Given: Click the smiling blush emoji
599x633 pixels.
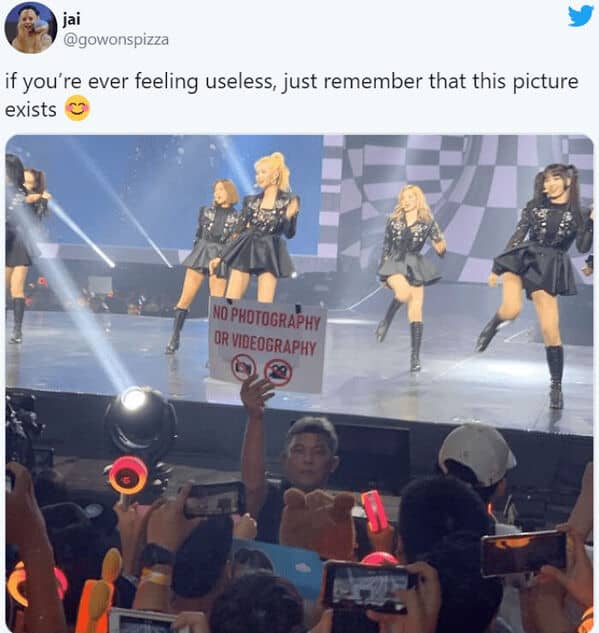Looking at the screenshot, I should pos(77,108).
